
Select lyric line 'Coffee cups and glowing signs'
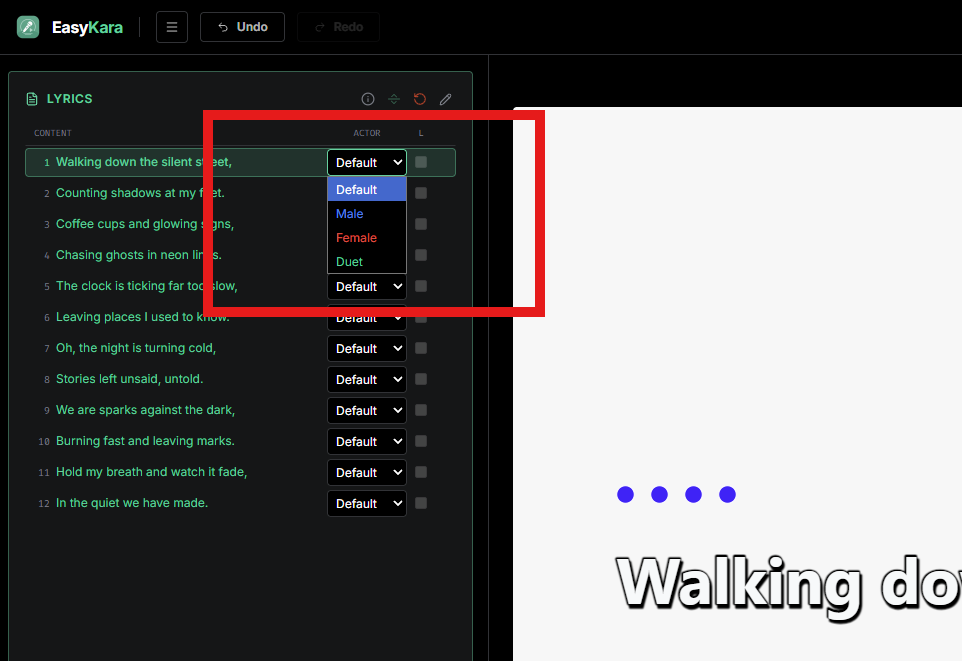(x=145, y=224)
